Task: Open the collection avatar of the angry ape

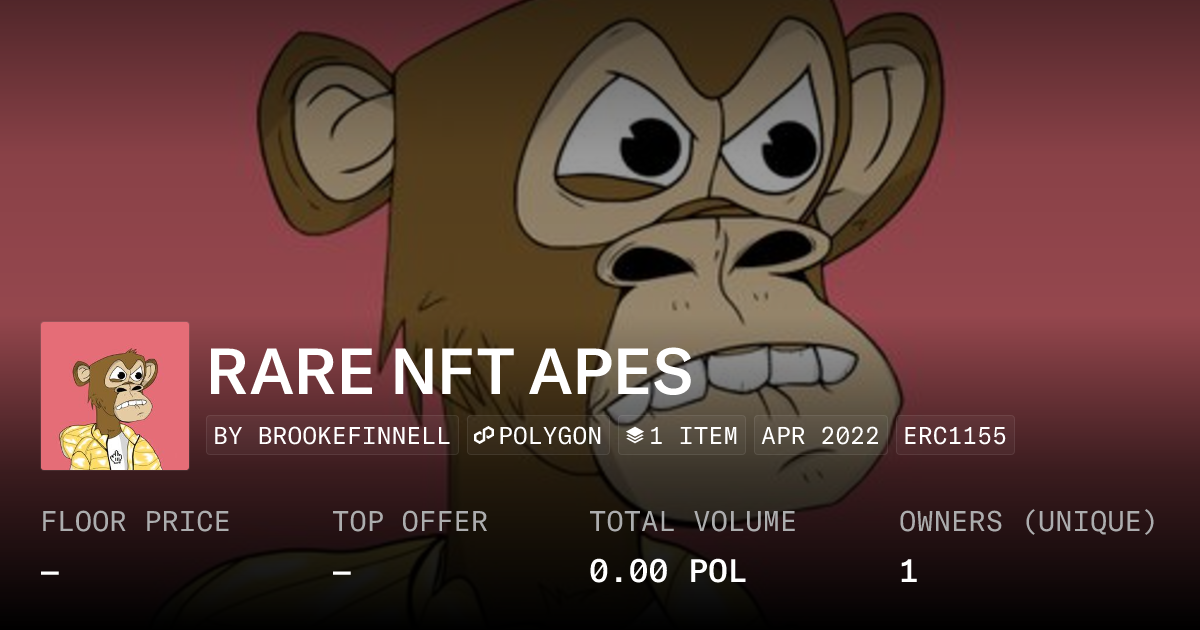Action: (115, 394)
